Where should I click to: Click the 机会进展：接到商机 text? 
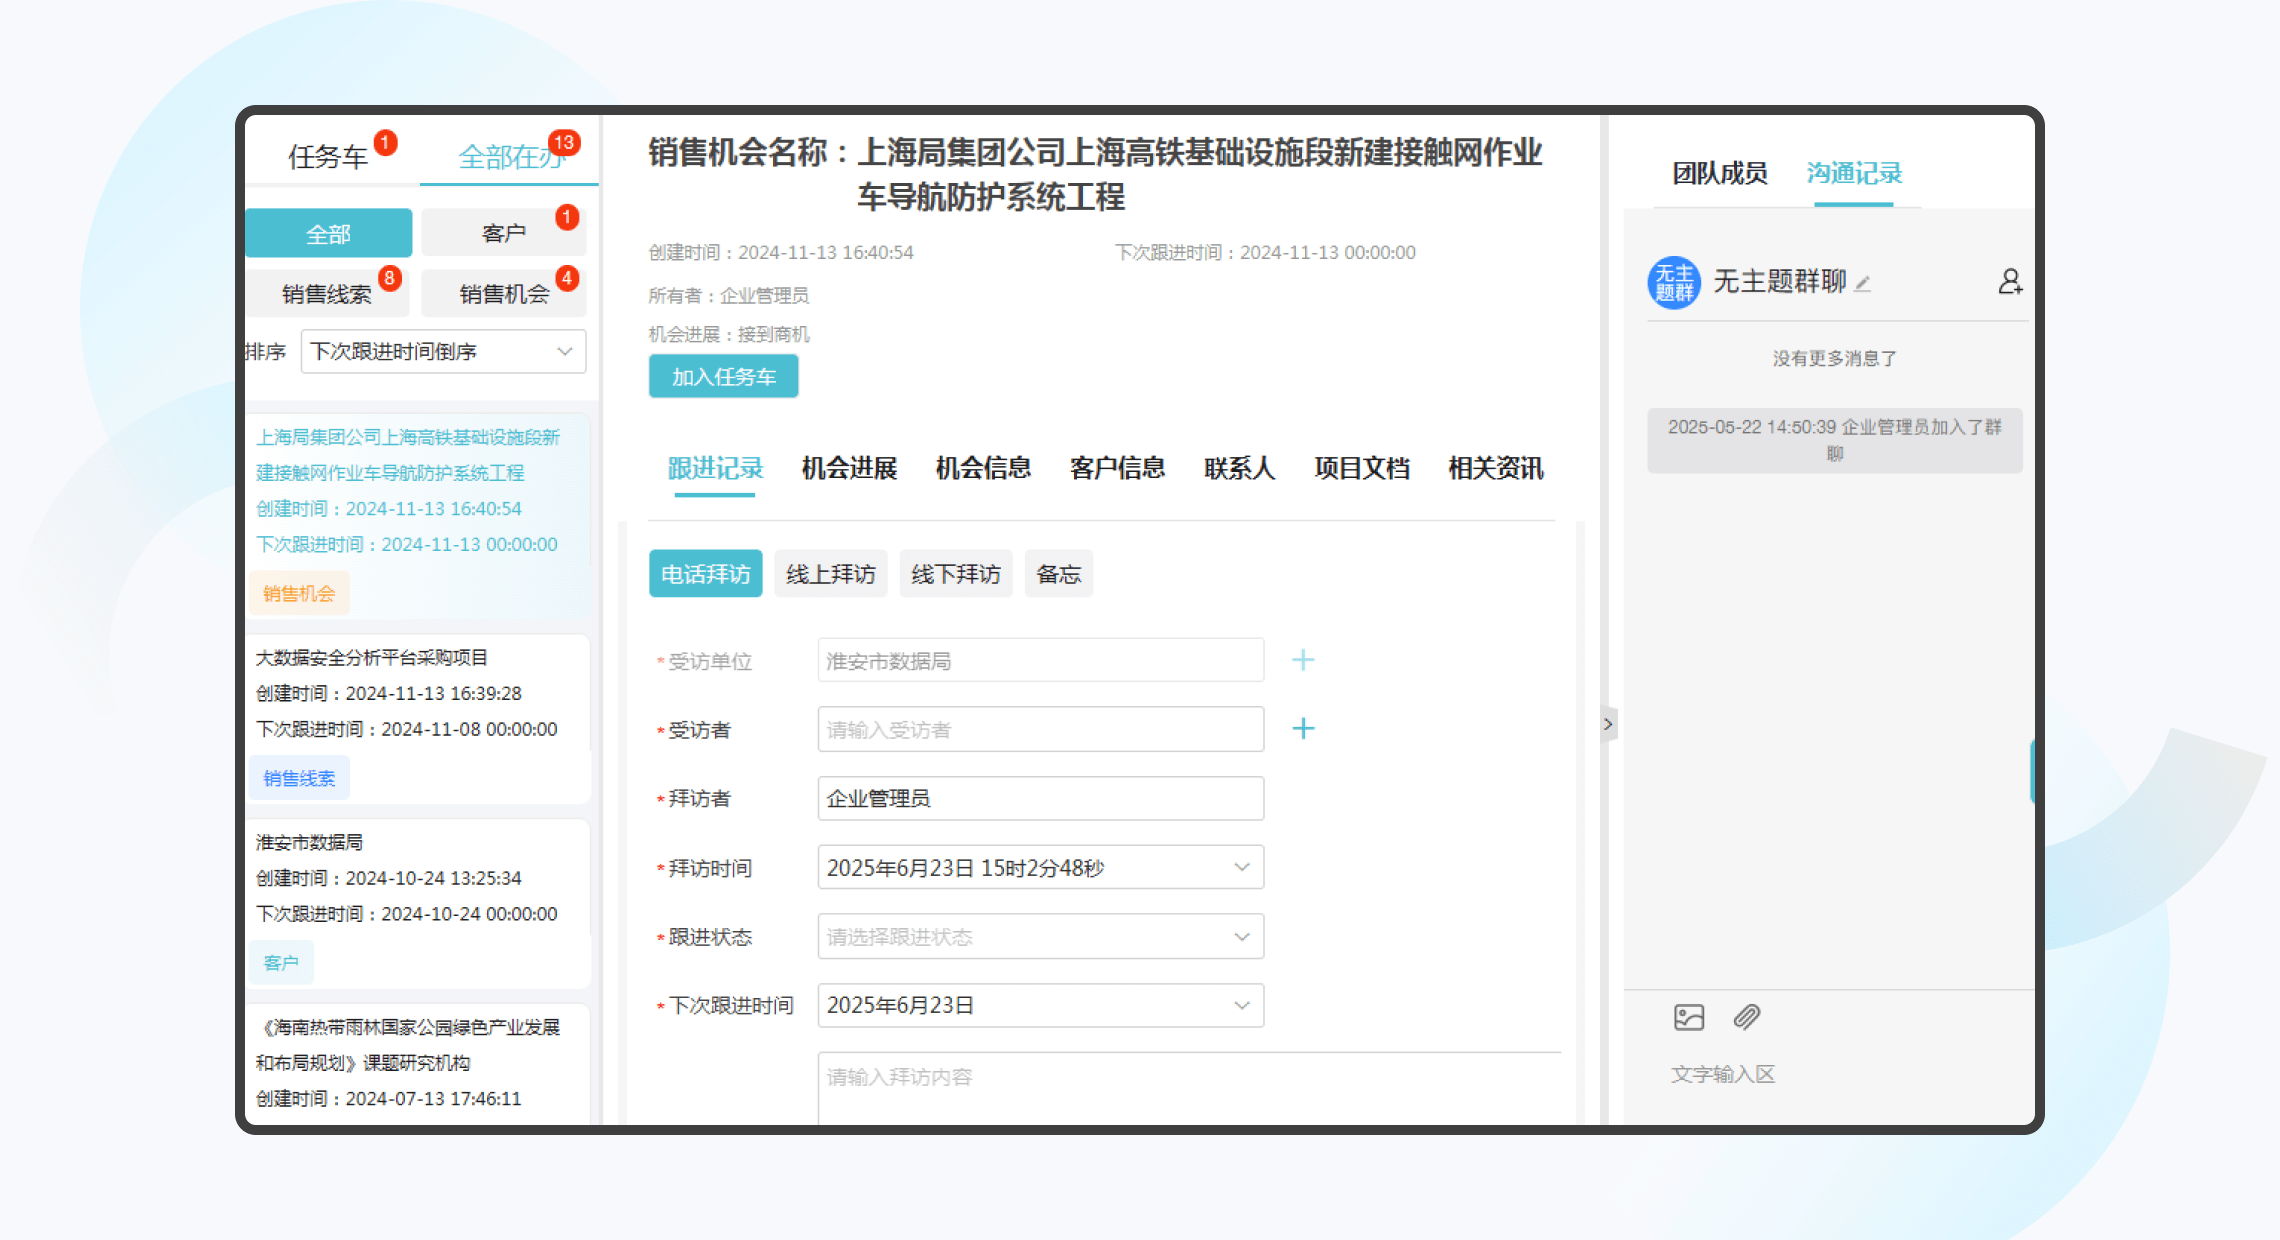(729, 334)
